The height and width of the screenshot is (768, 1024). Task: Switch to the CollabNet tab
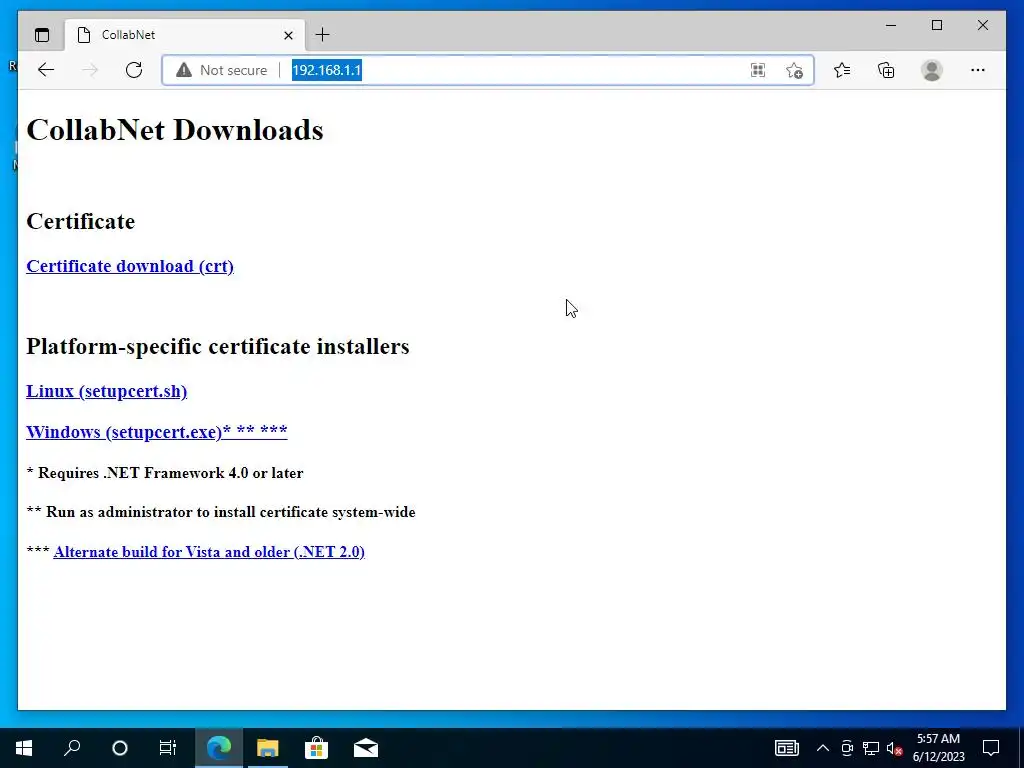click(x=183, y=35)
